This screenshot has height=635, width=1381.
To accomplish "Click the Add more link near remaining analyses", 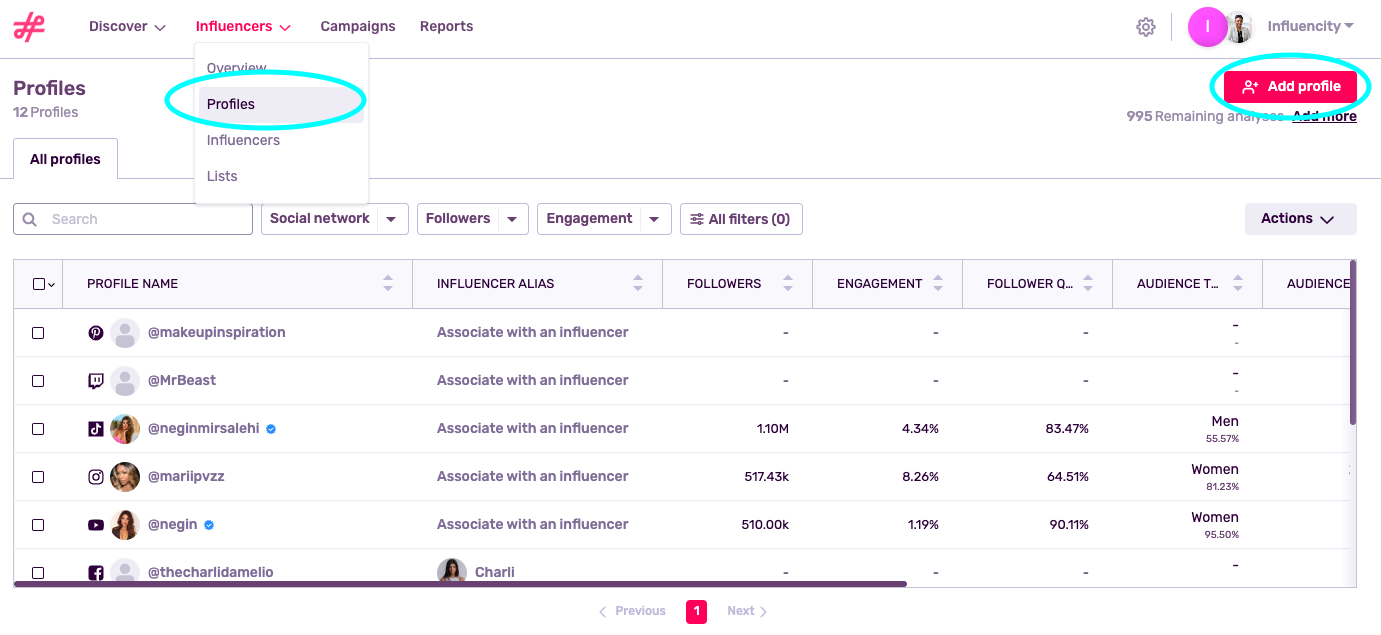I will (x=1323, y=116).
